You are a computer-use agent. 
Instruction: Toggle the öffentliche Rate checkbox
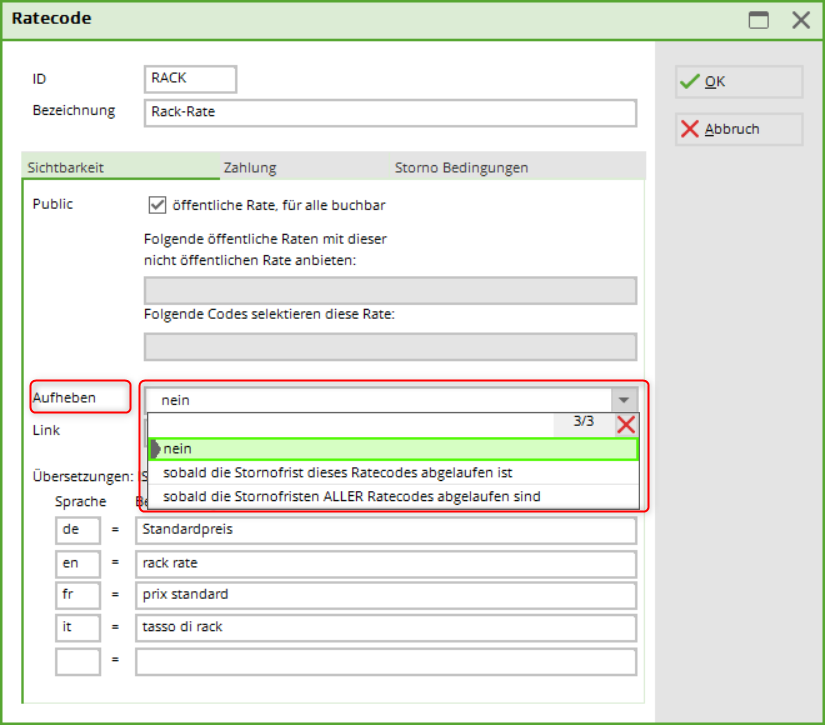156,205
